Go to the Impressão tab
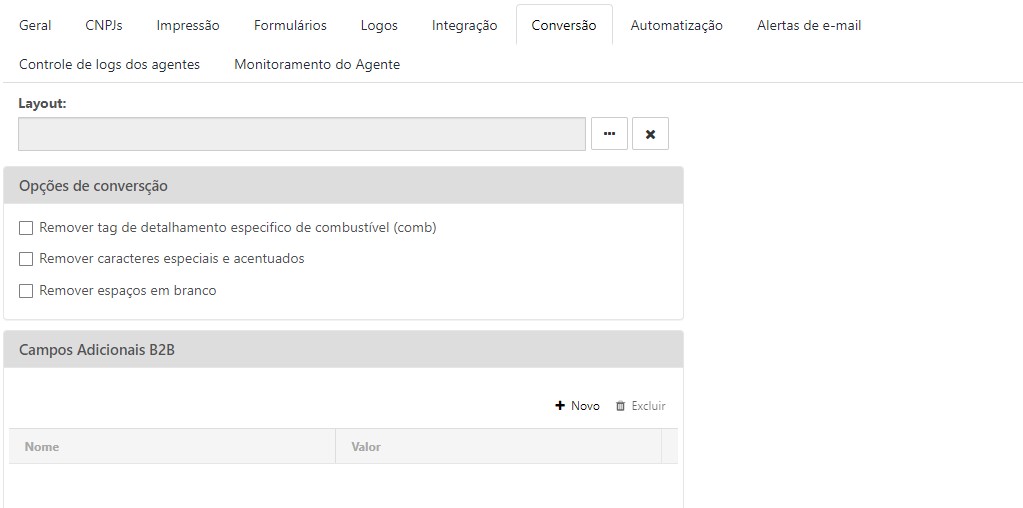The image size is (1023, 508). pos(188,26)
